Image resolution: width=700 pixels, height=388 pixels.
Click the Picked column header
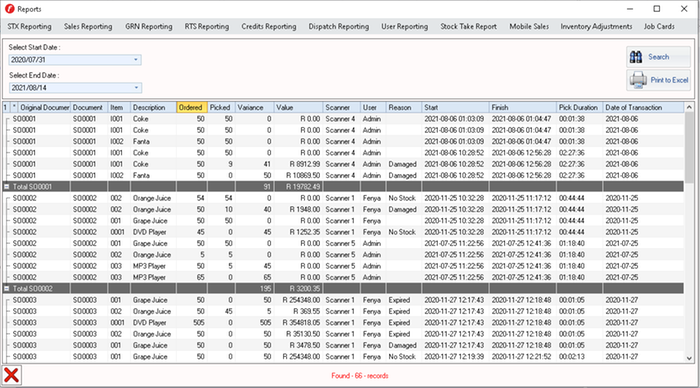pyautogui.click(x=221, y=107)
